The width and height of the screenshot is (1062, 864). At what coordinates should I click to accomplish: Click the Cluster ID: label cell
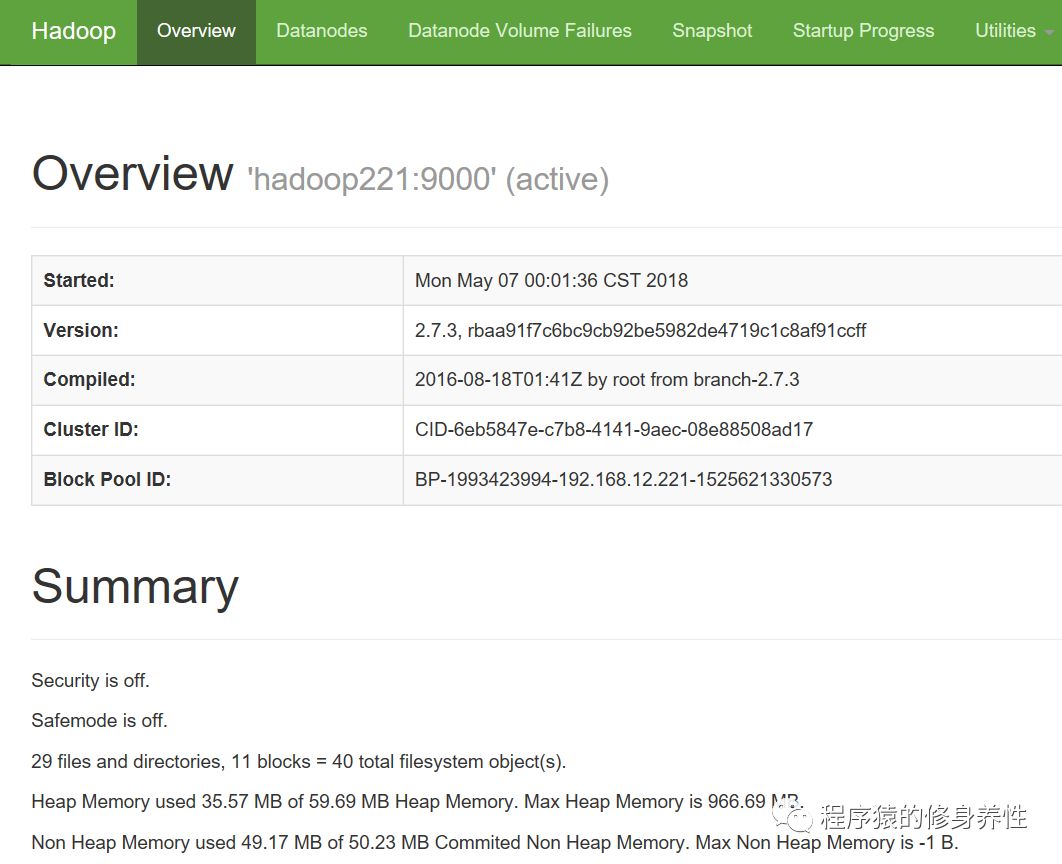click(217, 430)
